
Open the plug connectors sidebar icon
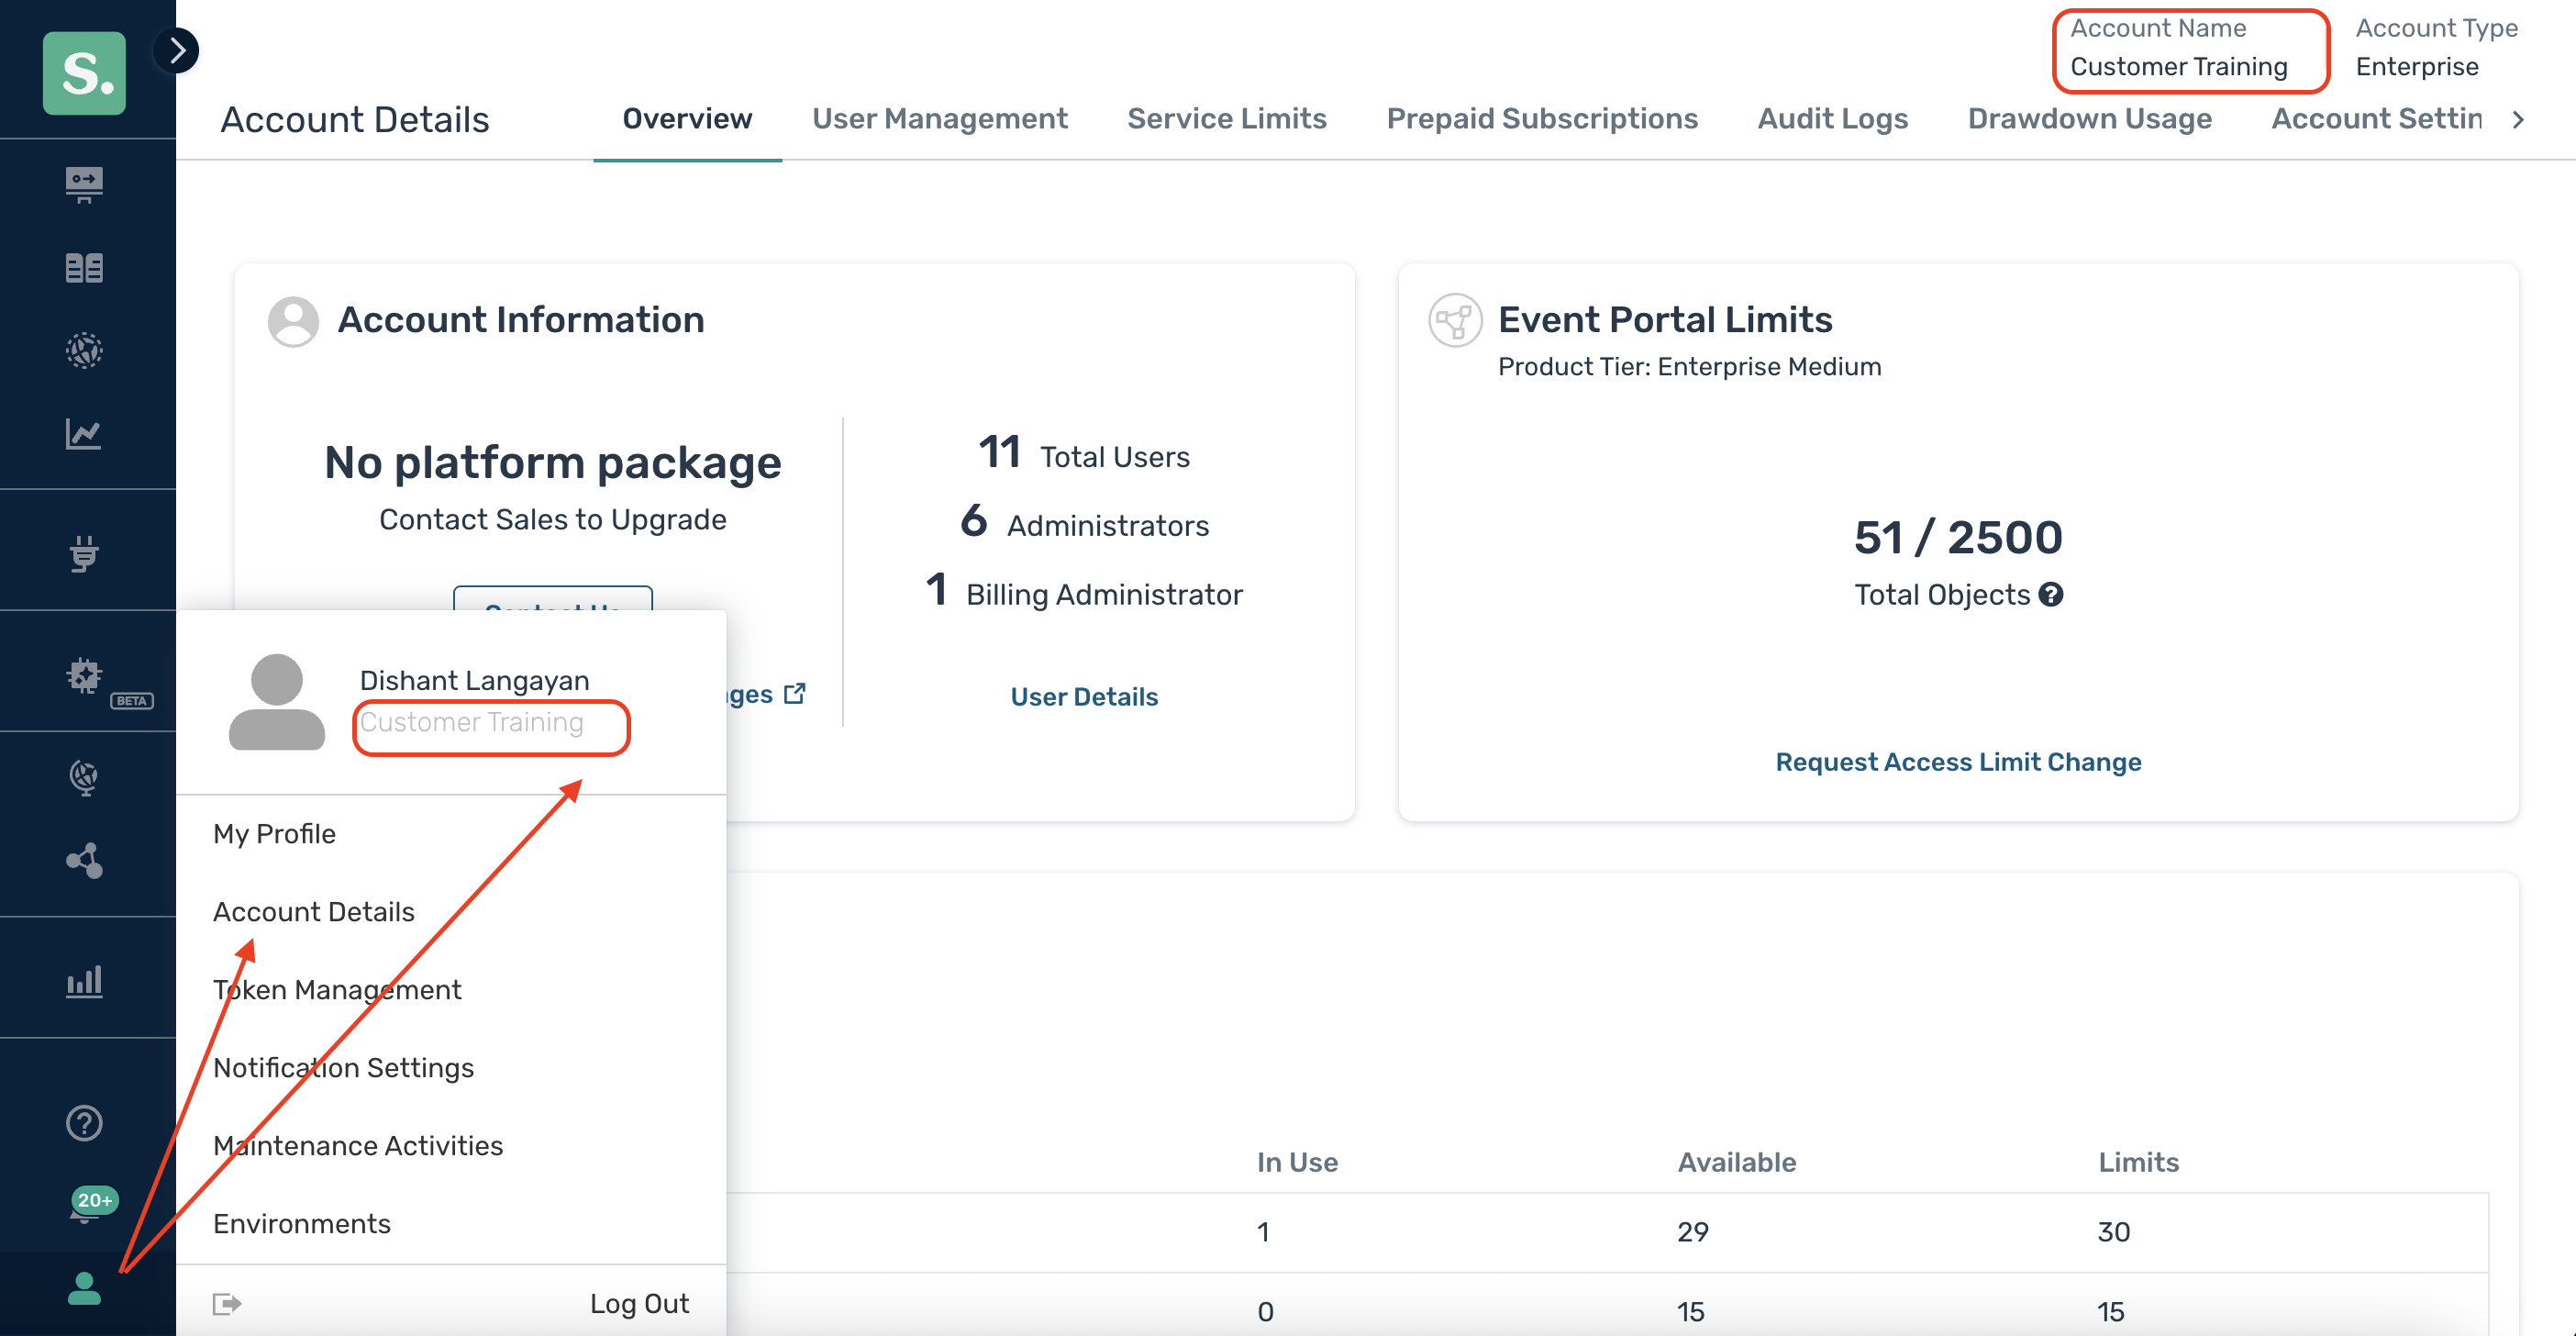click(x=84, y=552)
